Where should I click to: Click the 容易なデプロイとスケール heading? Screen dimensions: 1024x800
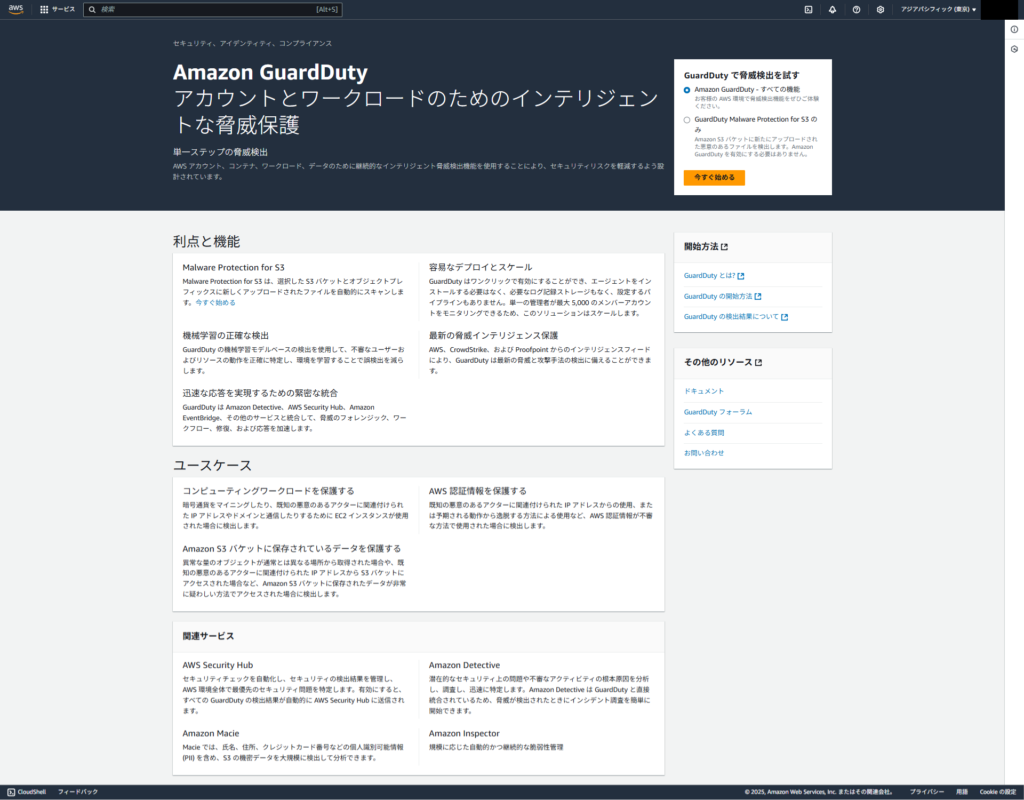[x=480, y=268]
